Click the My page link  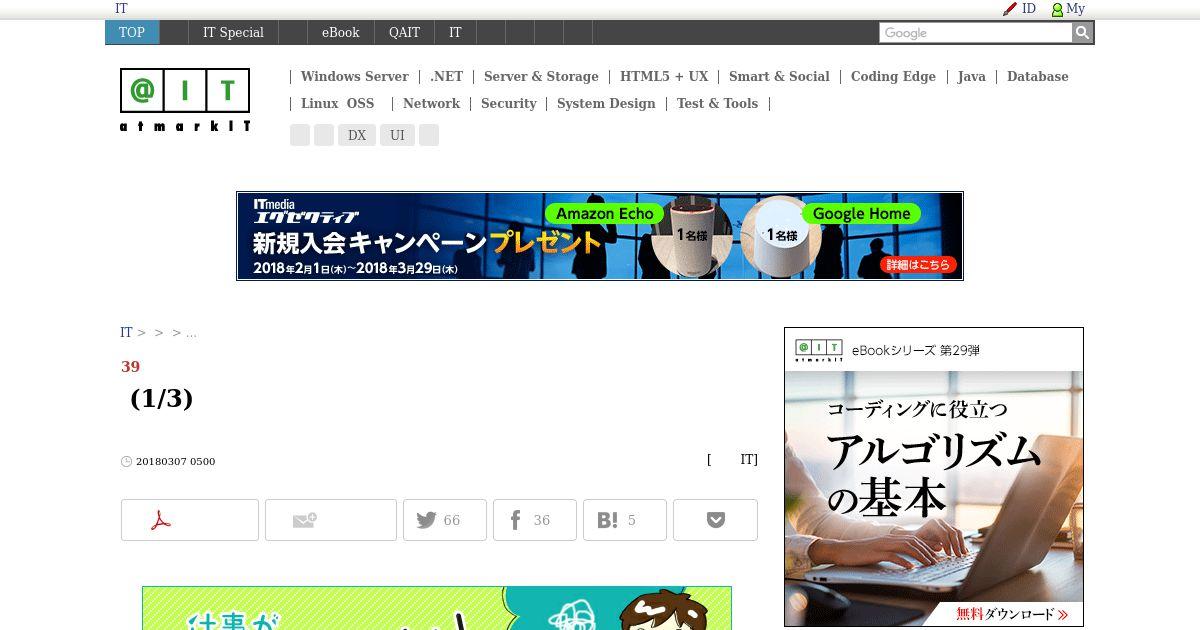1075,9
